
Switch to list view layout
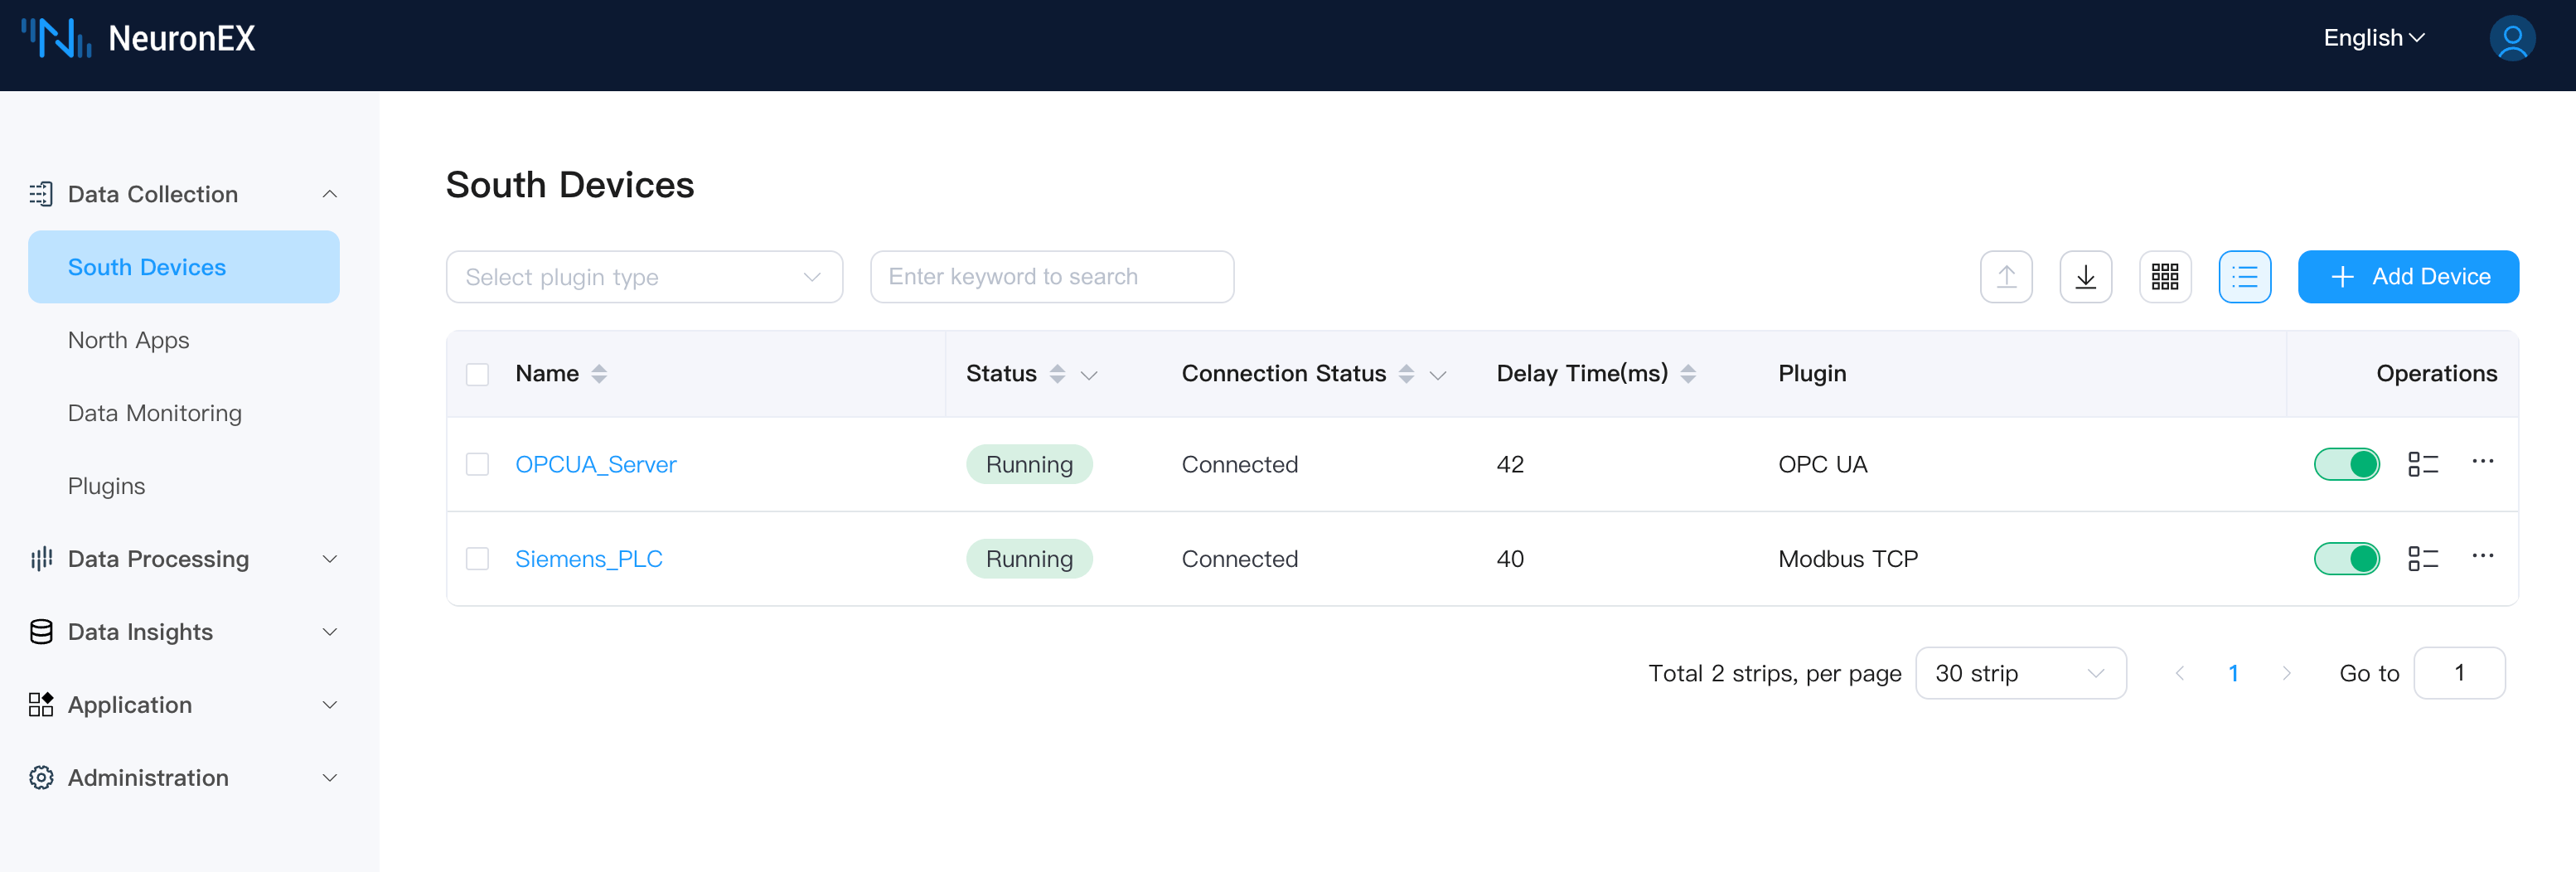pos(2244,277)
